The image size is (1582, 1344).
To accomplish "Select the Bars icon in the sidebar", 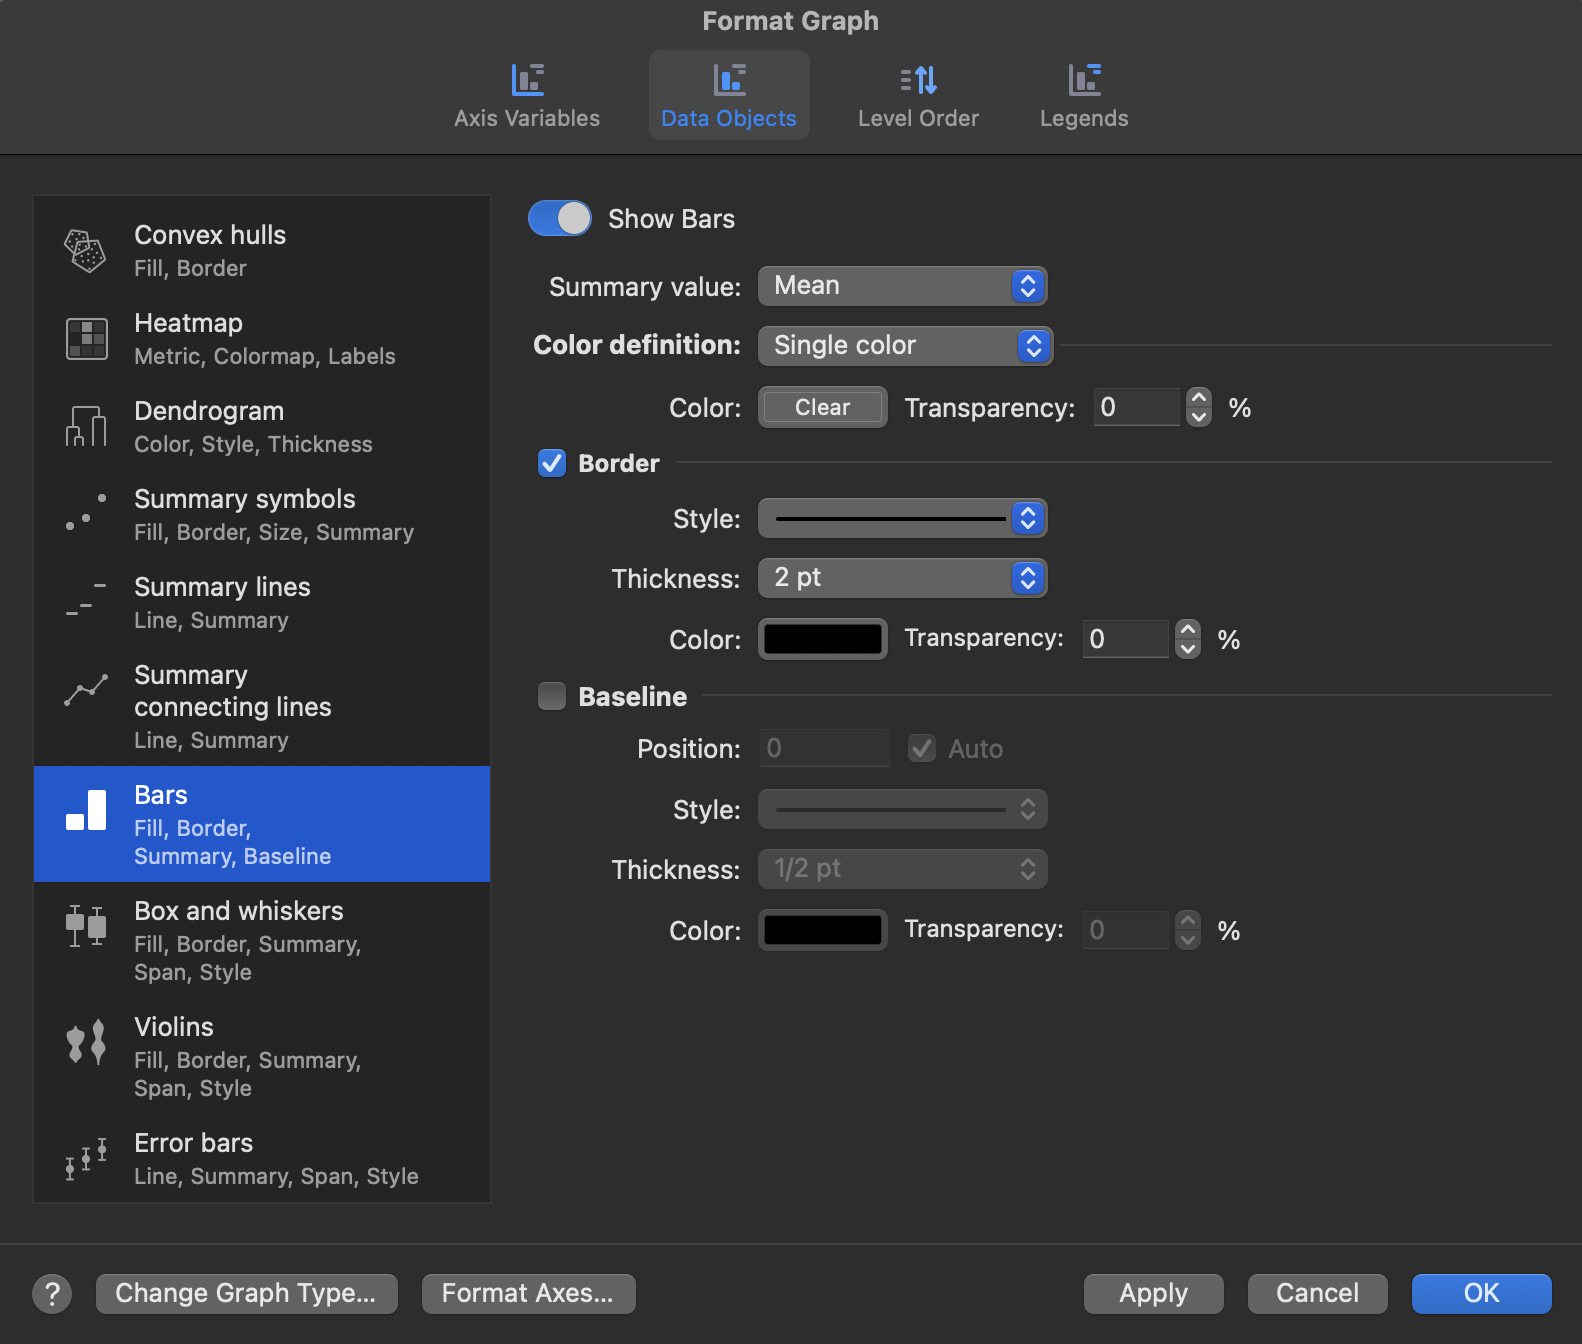I will click(x=86, y=810).
